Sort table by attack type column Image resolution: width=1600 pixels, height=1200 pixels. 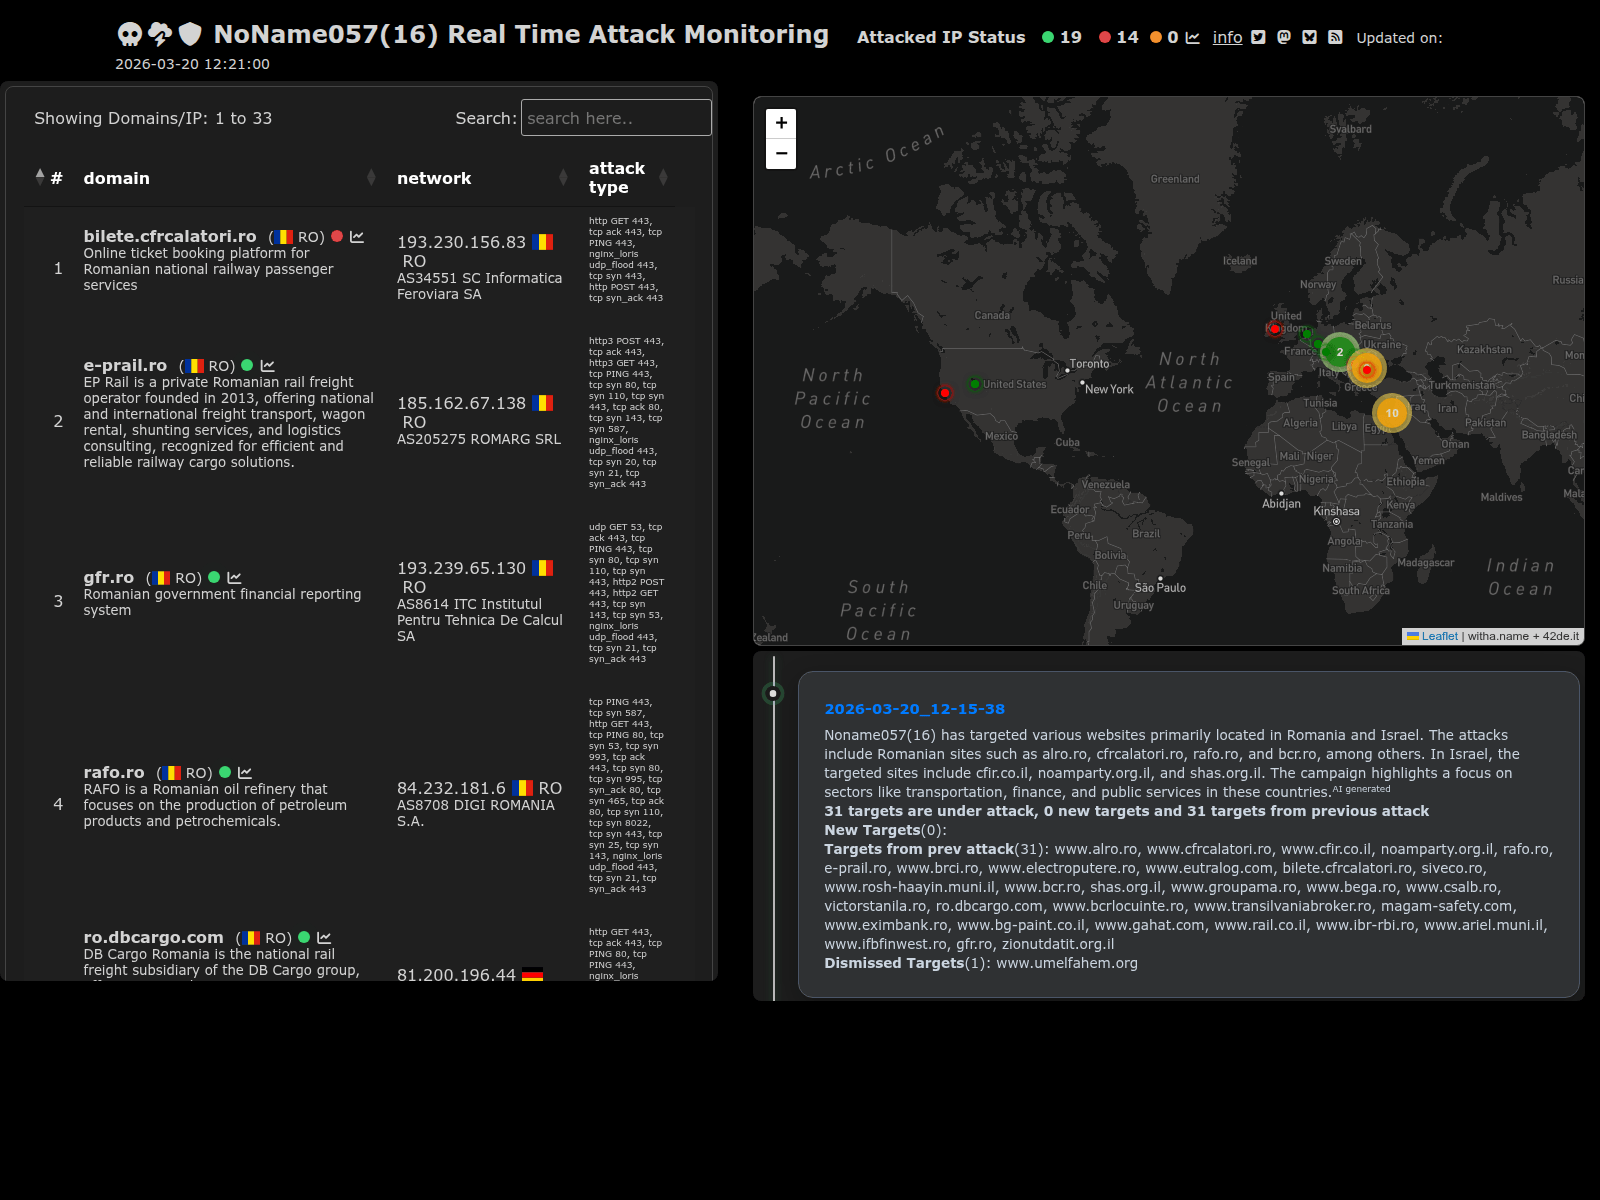[x=616, y=178]
